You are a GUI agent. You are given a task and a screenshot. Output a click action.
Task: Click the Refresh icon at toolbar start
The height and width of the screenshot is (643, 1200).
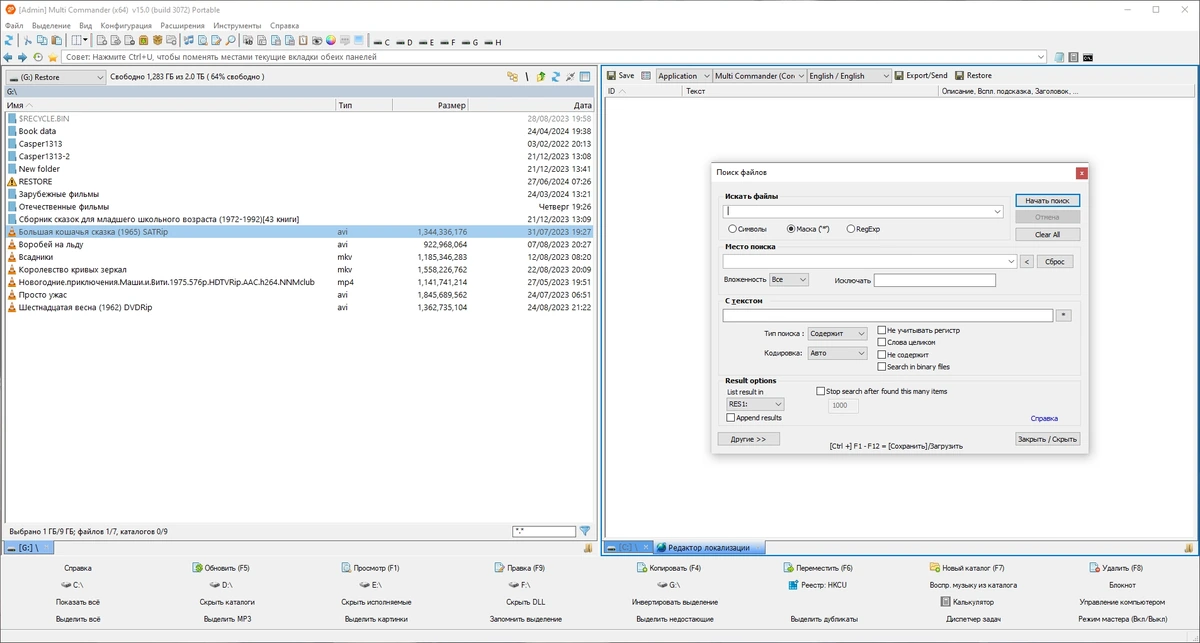(8, 41)
